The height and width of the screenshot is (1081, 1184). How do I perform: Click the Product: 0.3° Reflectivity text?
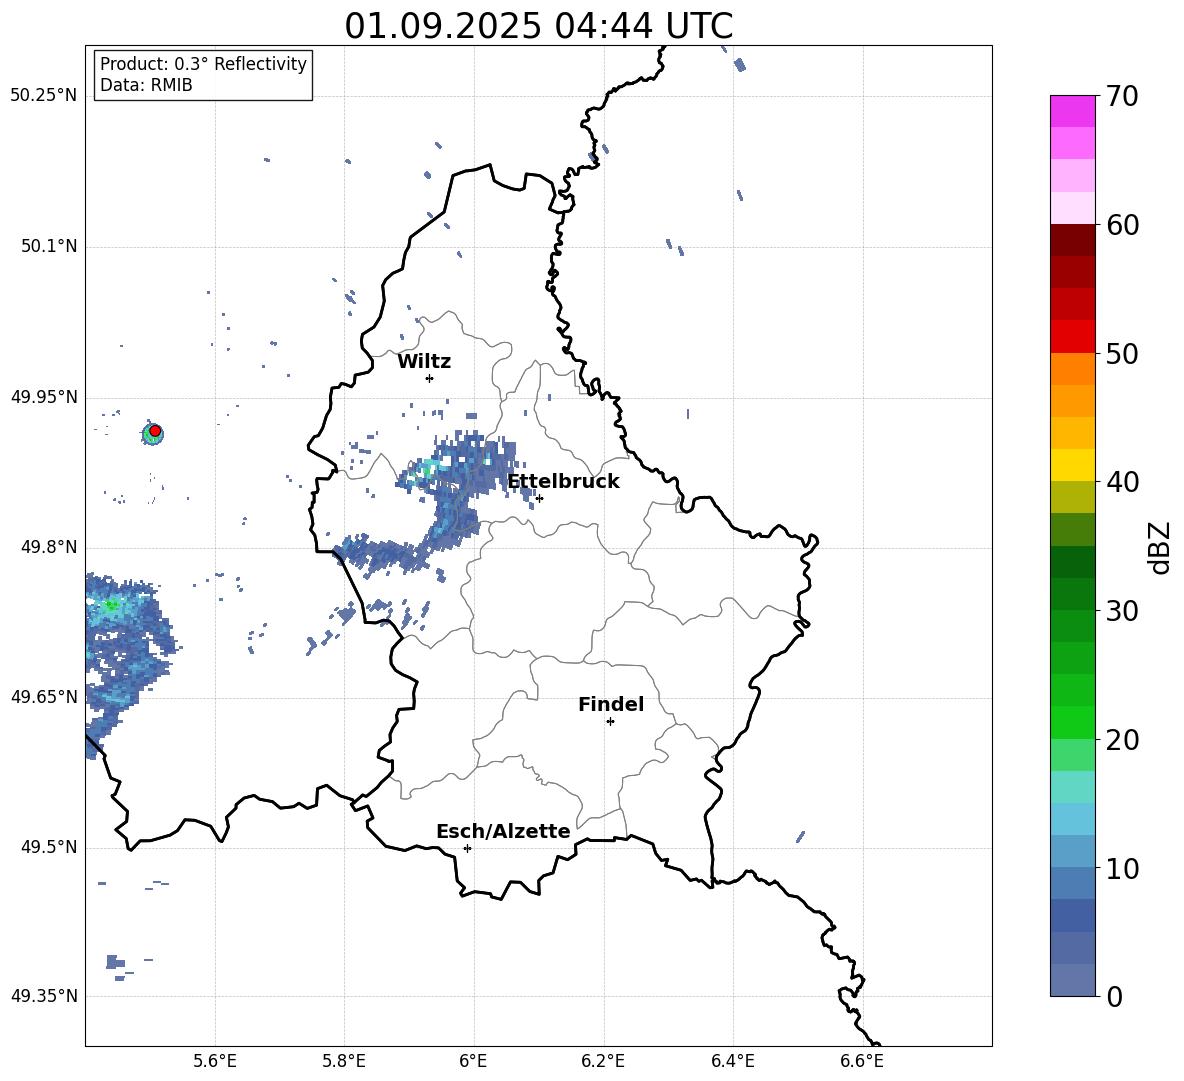click(203, 64)
